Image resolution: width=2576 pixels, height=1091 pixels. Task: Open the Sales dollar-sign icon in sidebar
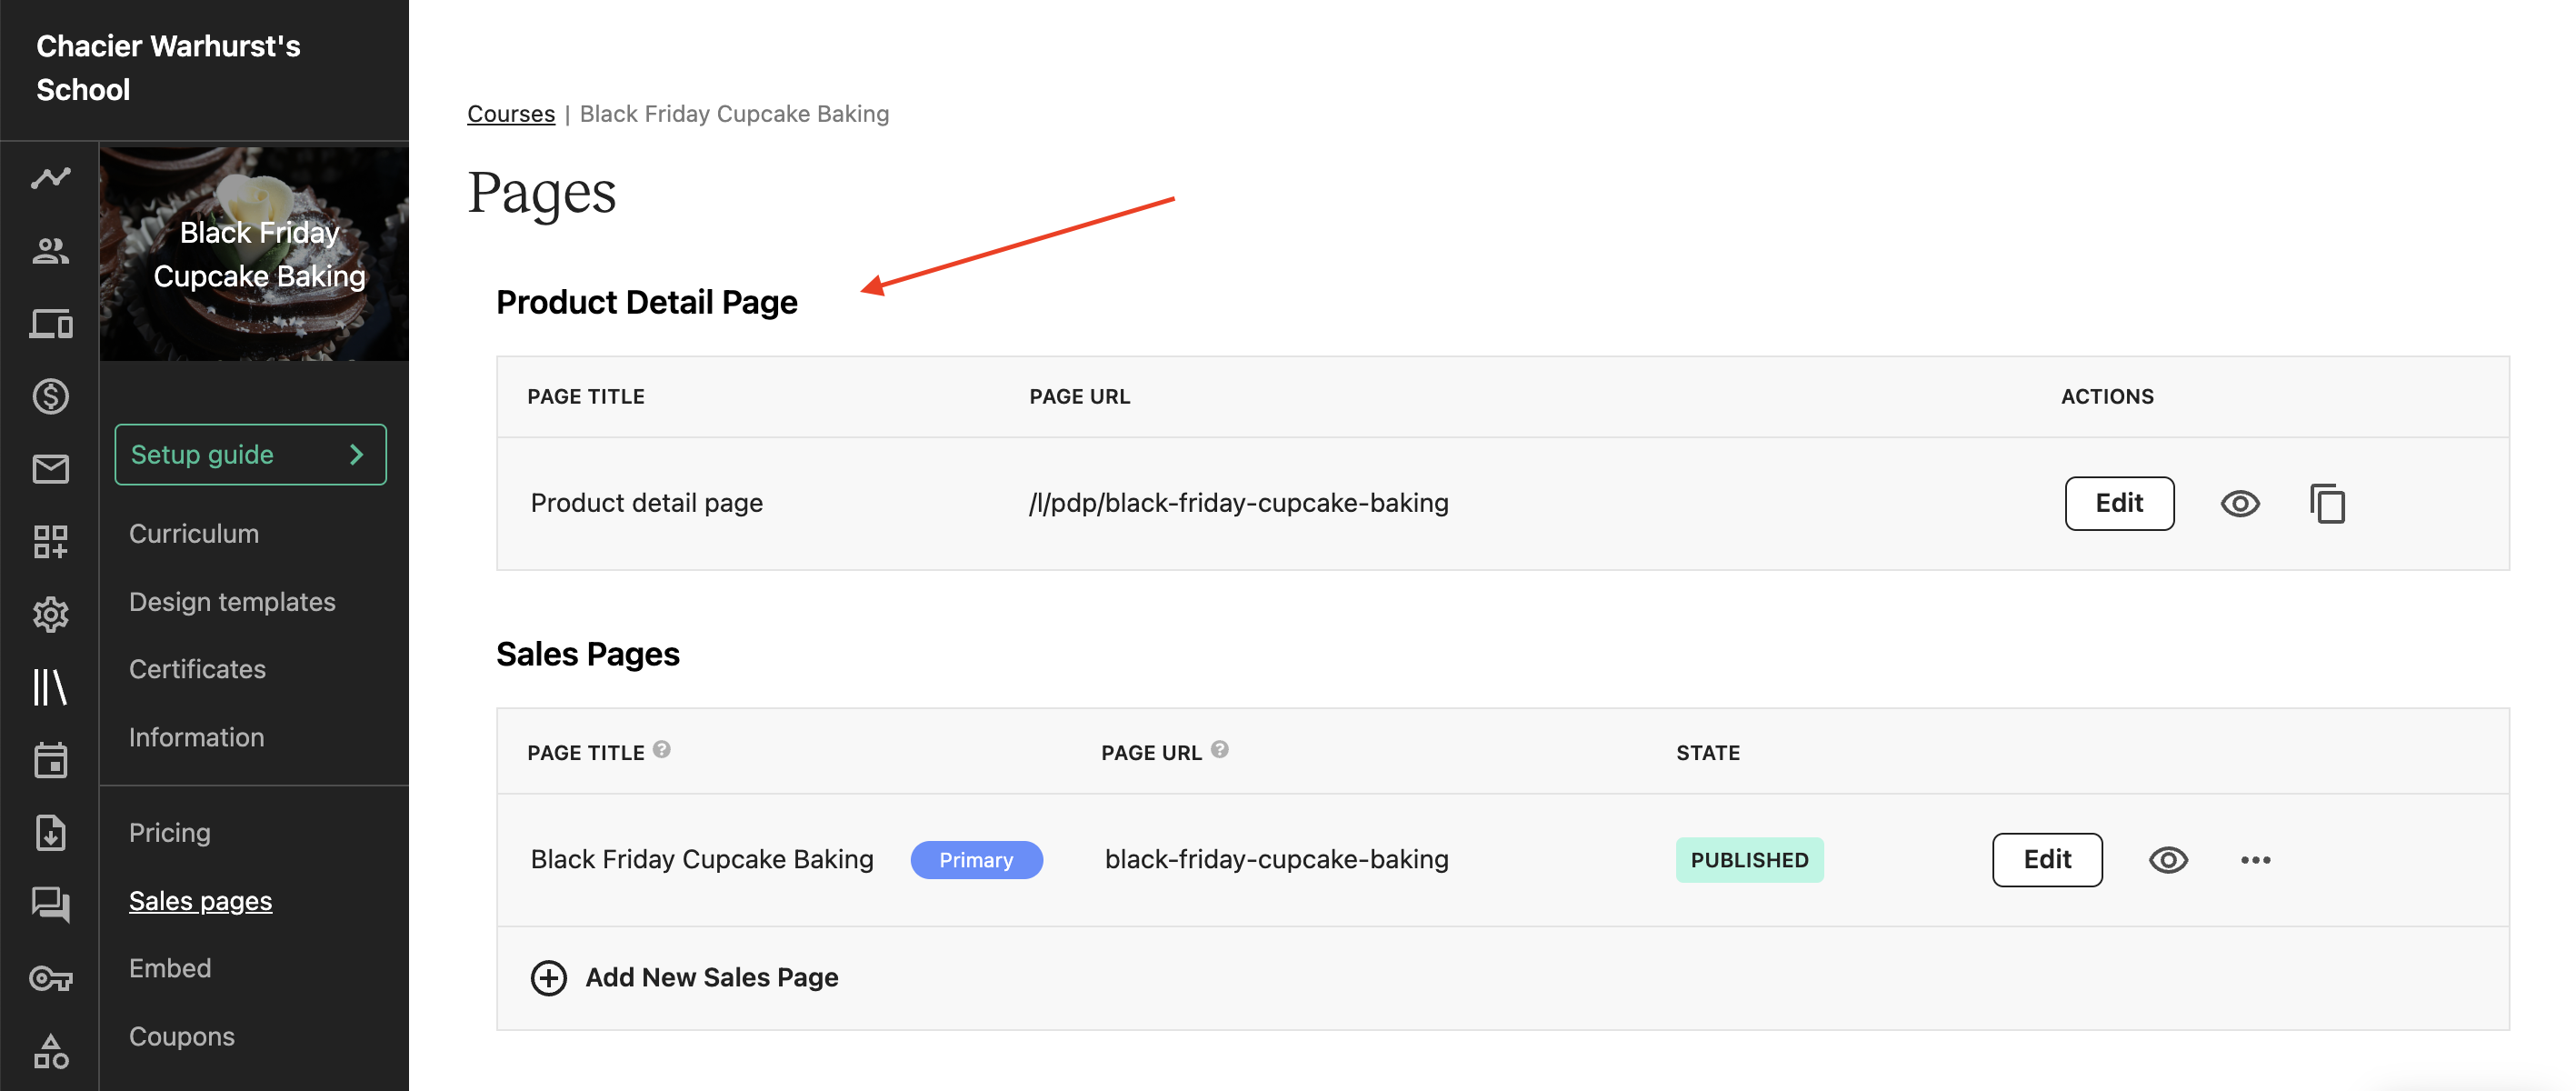point(50,396)
